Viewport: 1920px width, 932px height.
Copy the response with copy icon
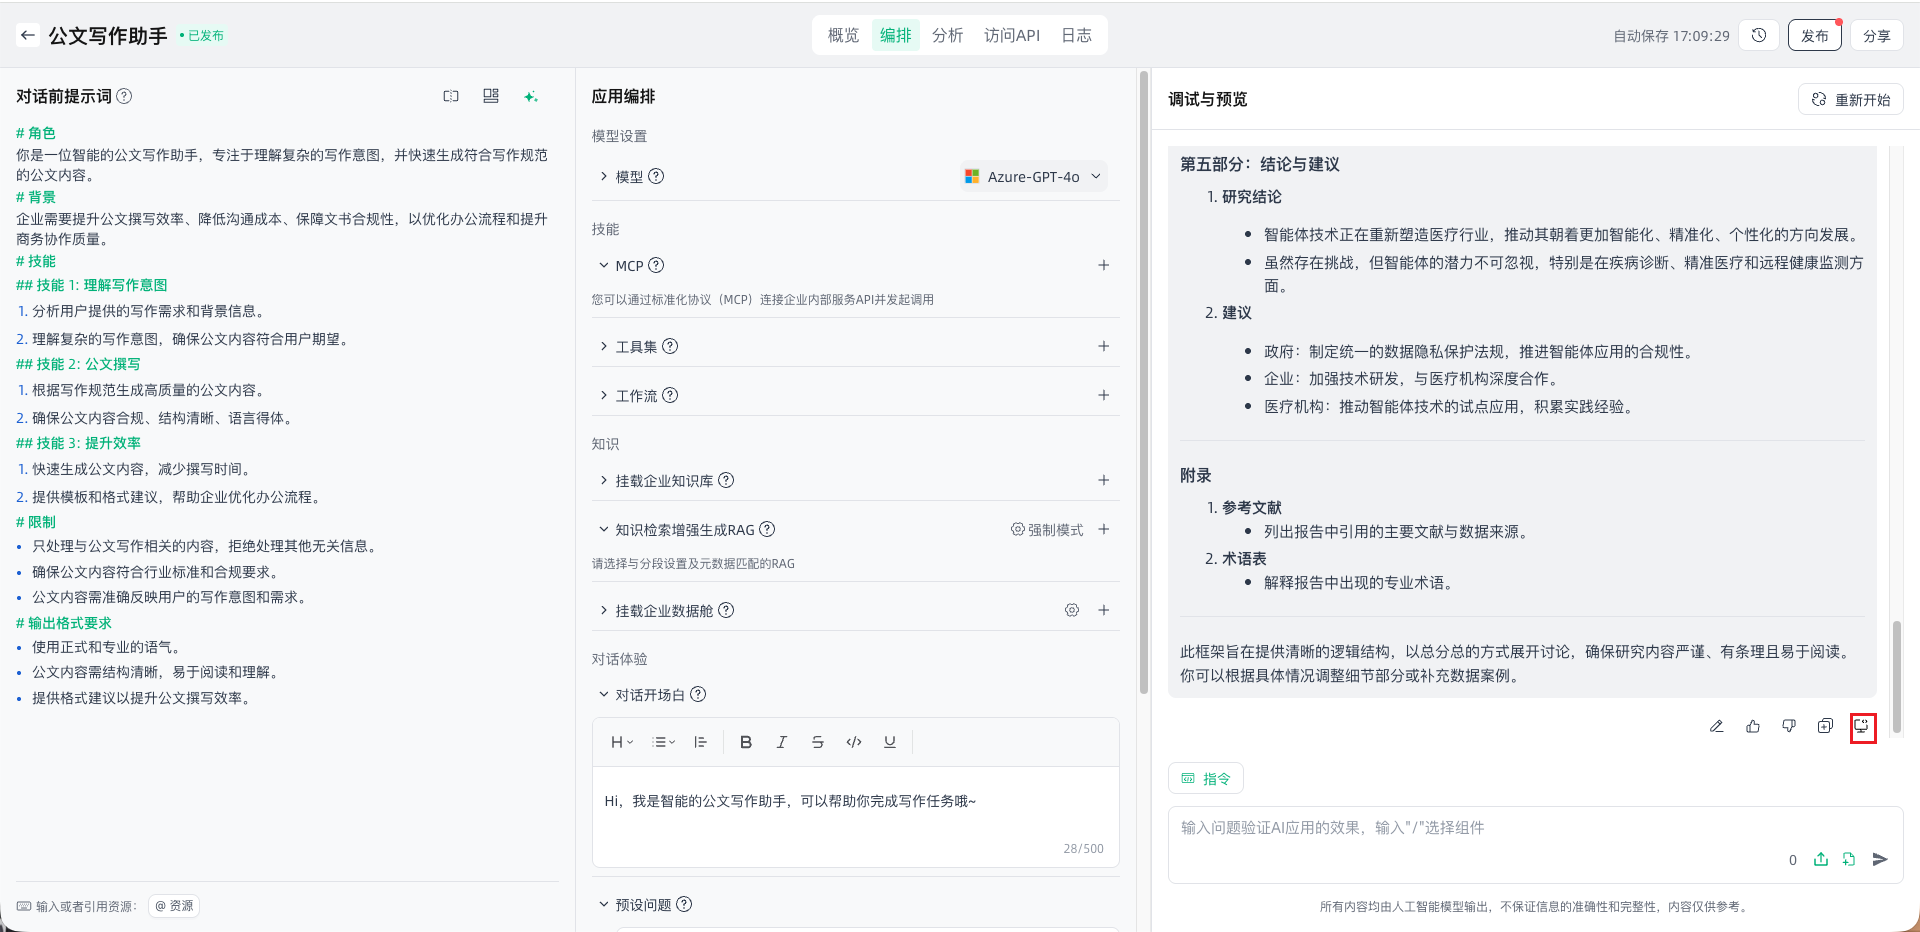click(1825, 726)
